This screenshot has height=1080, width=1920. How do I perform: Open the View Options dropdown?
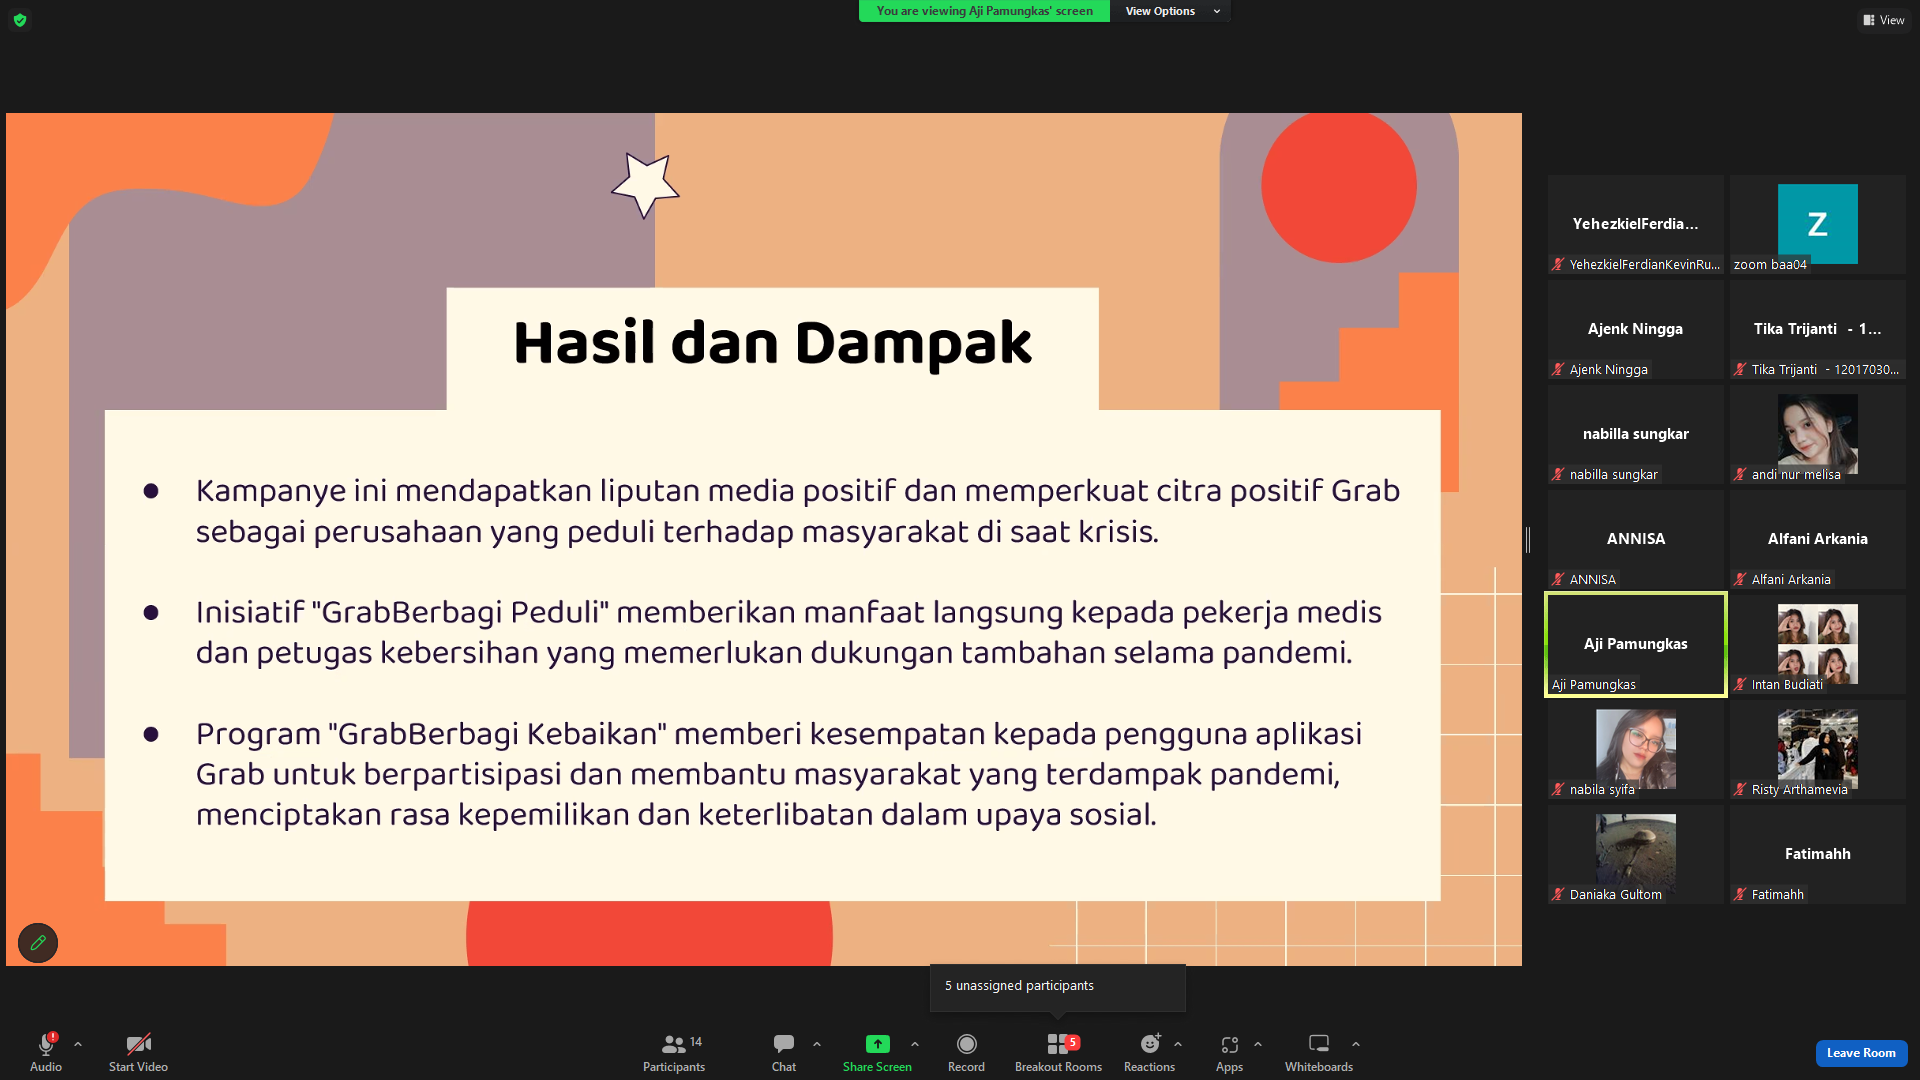(1171, 11)
